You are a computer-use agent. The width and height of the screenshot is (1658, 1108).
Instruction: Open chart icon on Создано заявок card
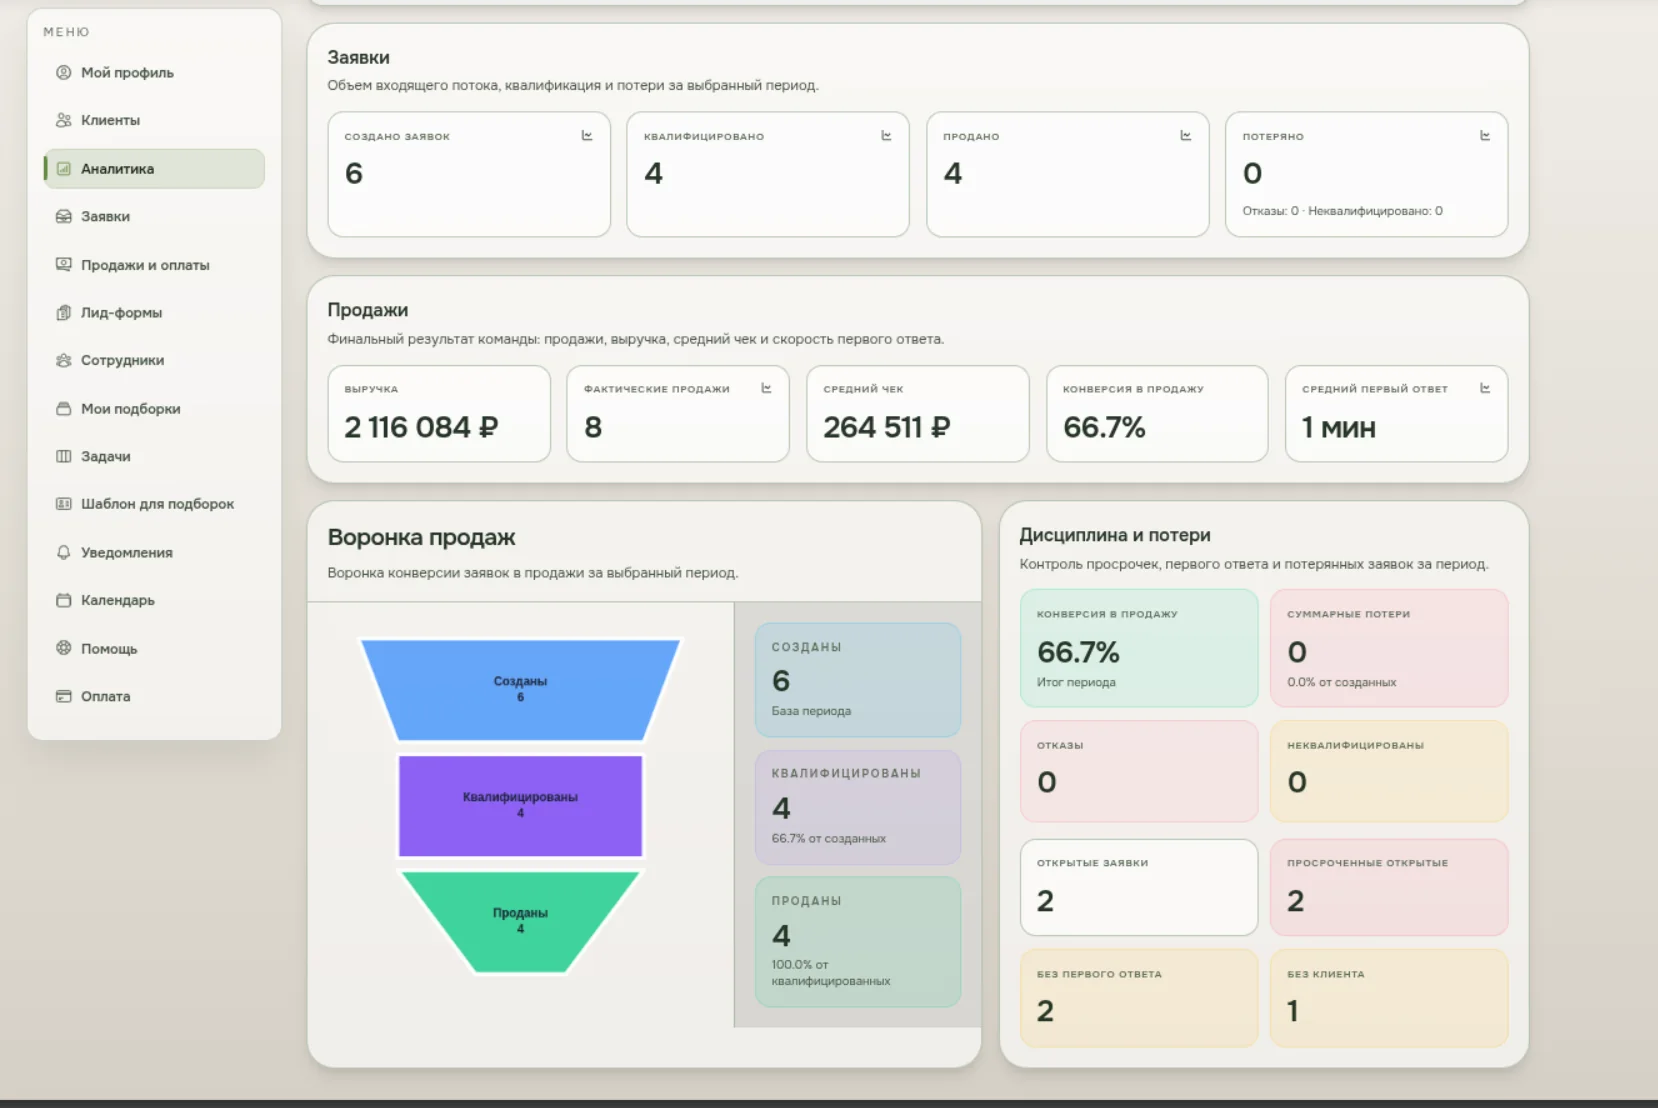click(587, 135)
